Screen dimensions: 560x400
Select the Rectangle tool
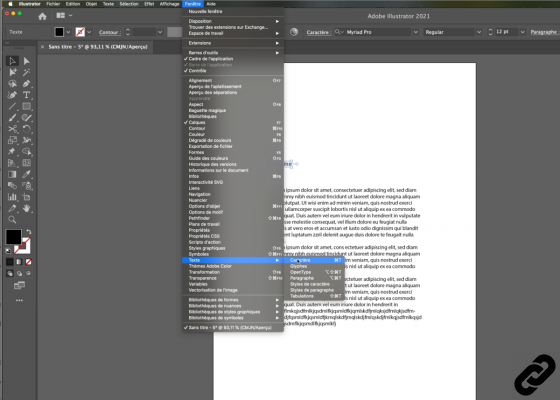coord(26,106)
